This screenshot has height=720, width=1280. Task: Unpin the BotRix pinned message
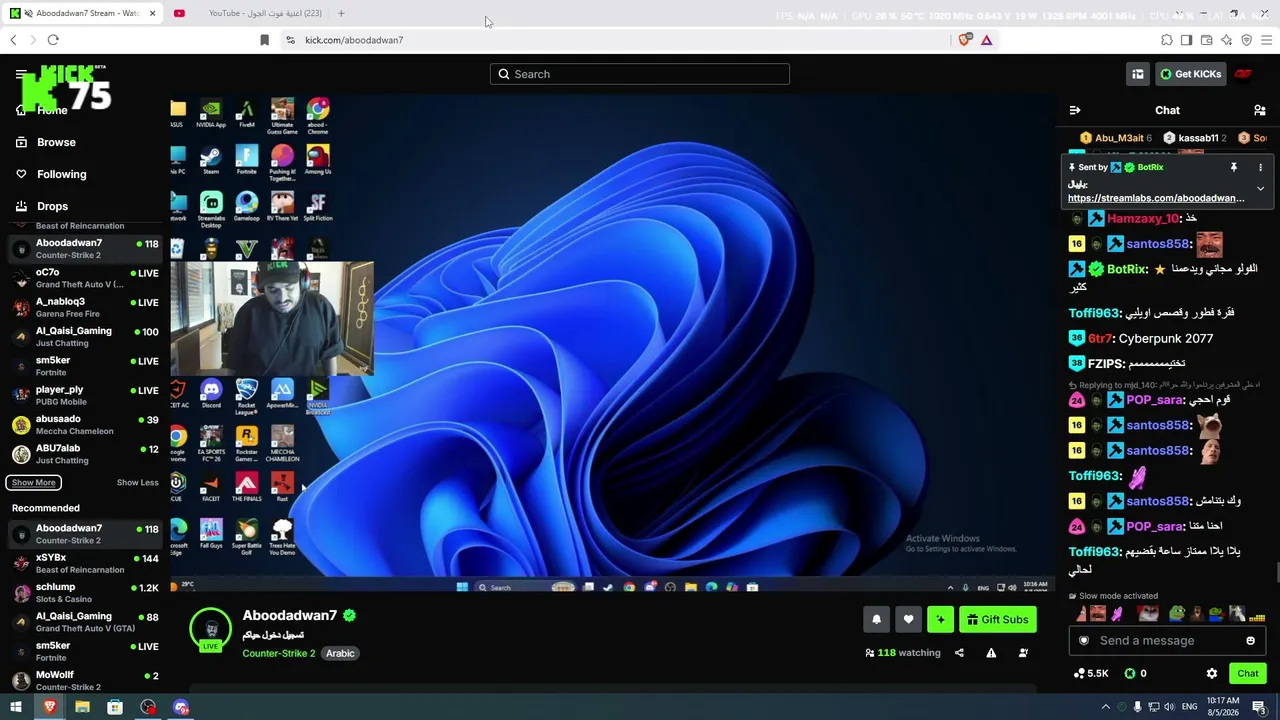1234,167
